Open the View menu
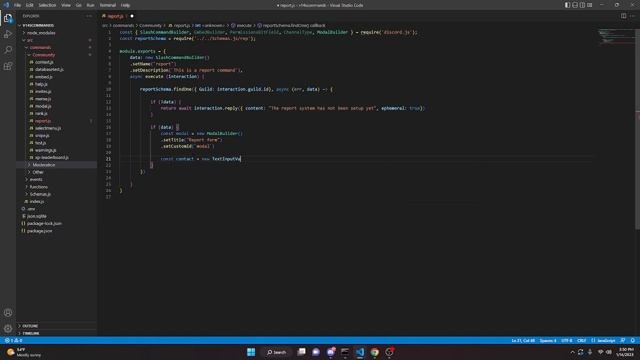Viewport: 640px width, 360px height. (66, 5)
